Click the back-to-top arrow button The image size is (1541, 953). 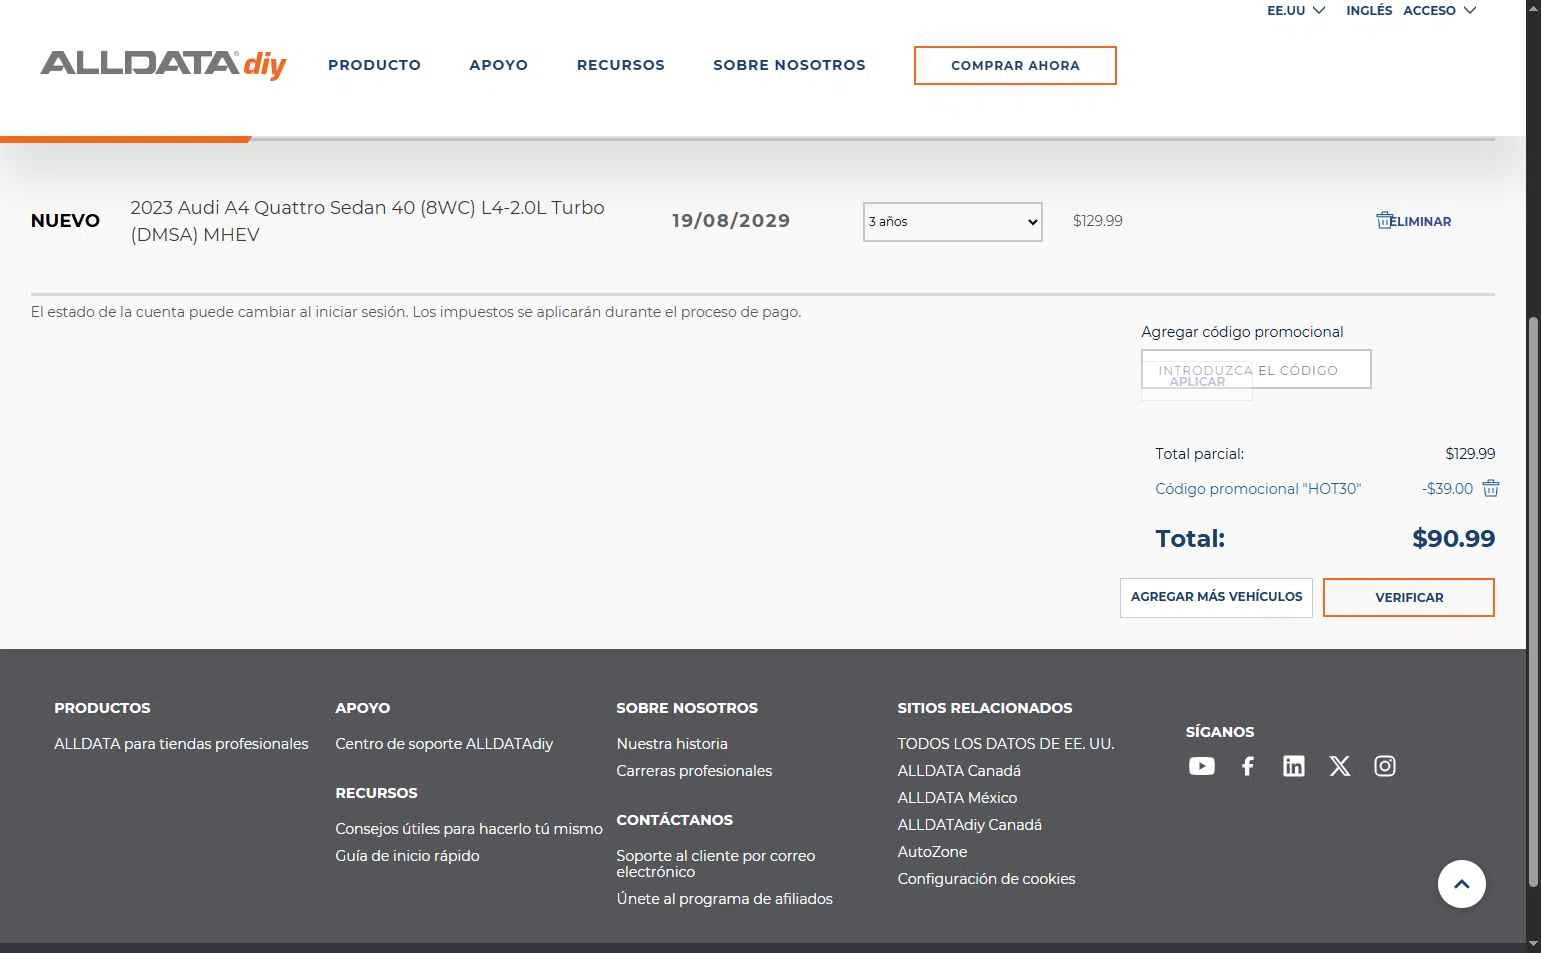[1461, 884]
